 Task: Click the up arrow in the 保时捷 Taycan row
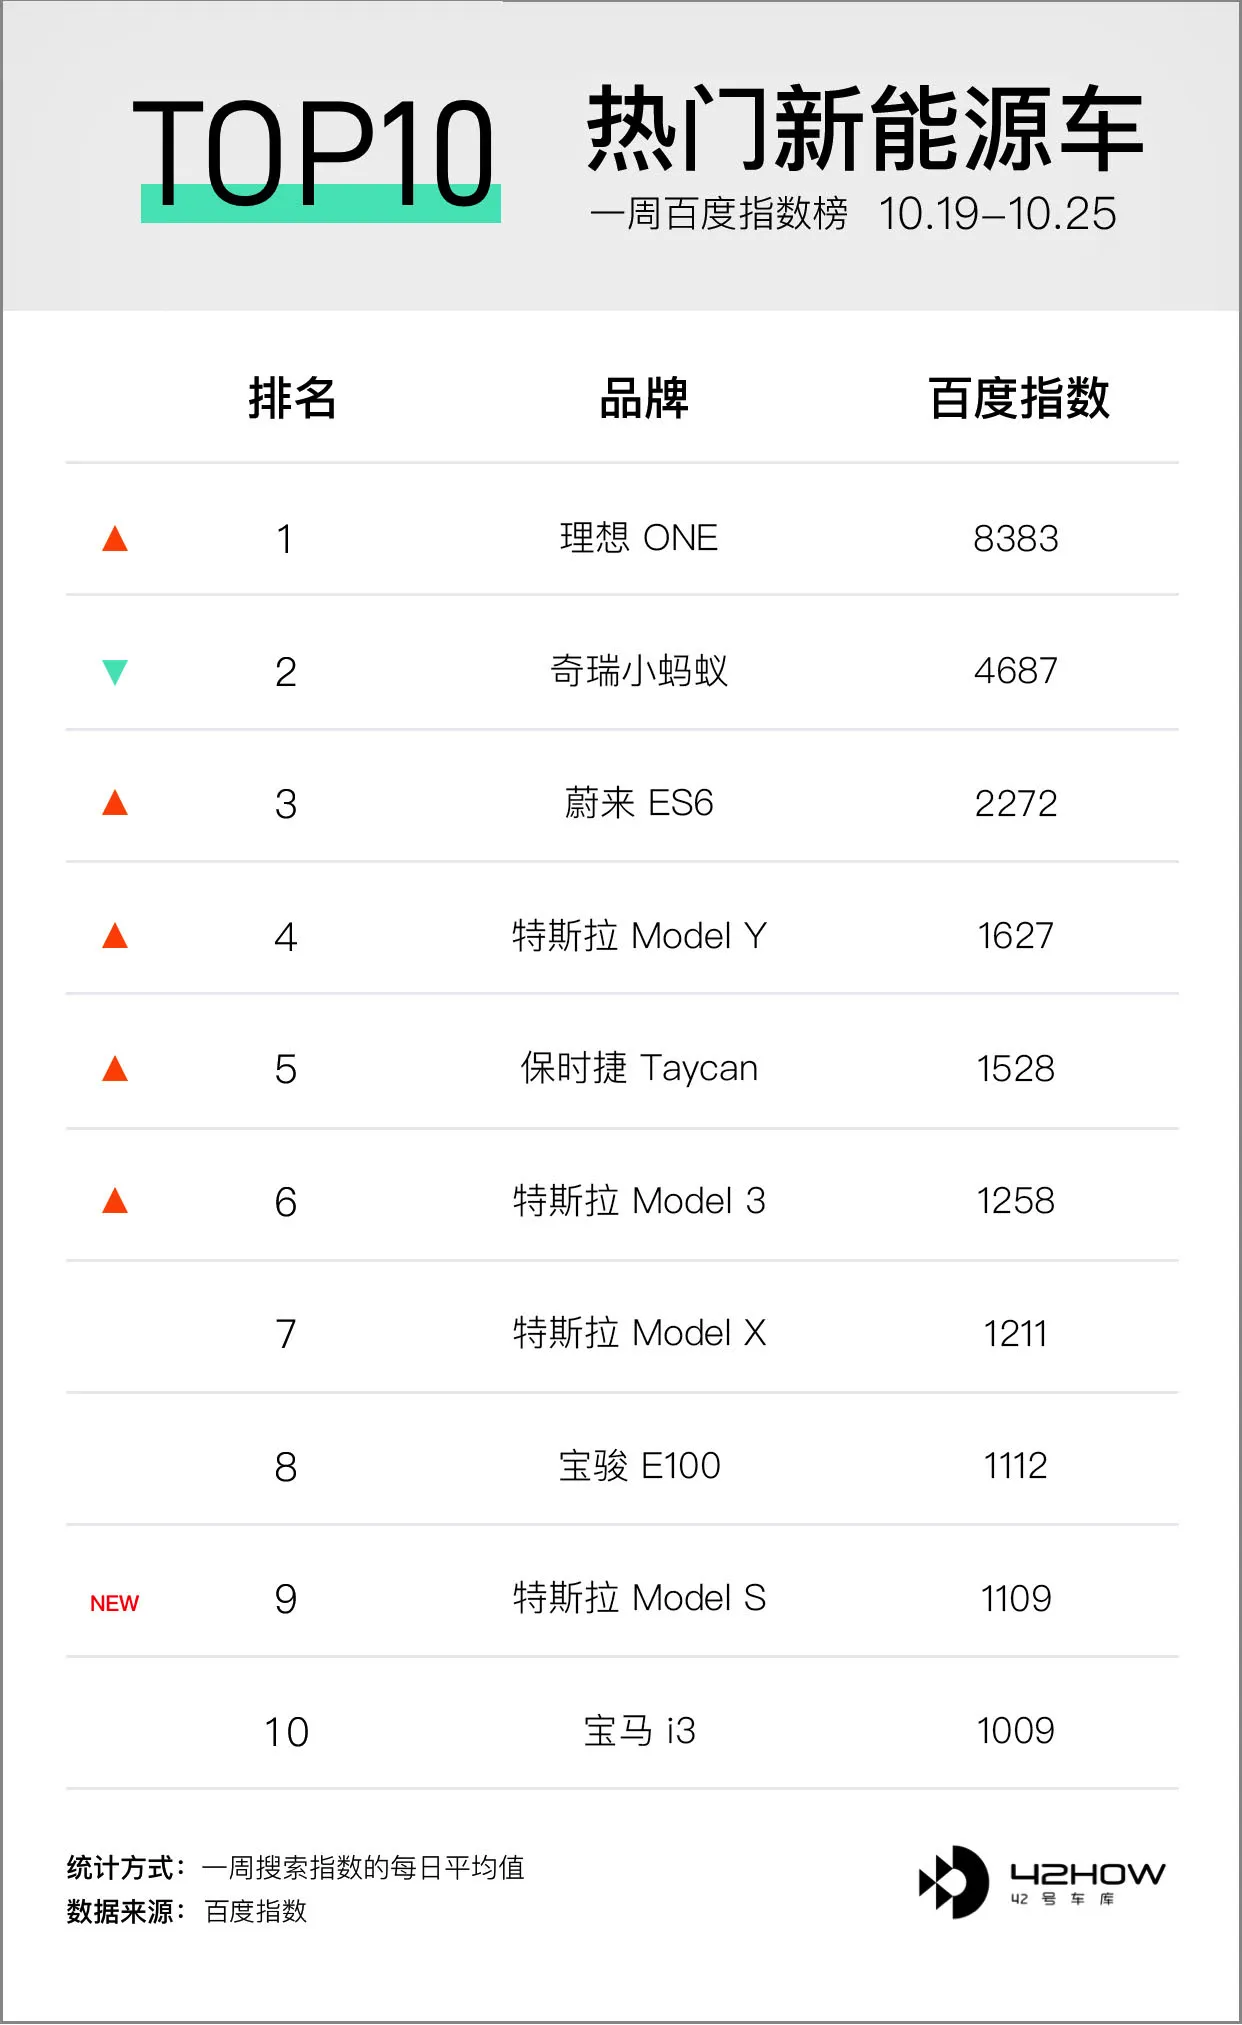[x=115, y=1069]
